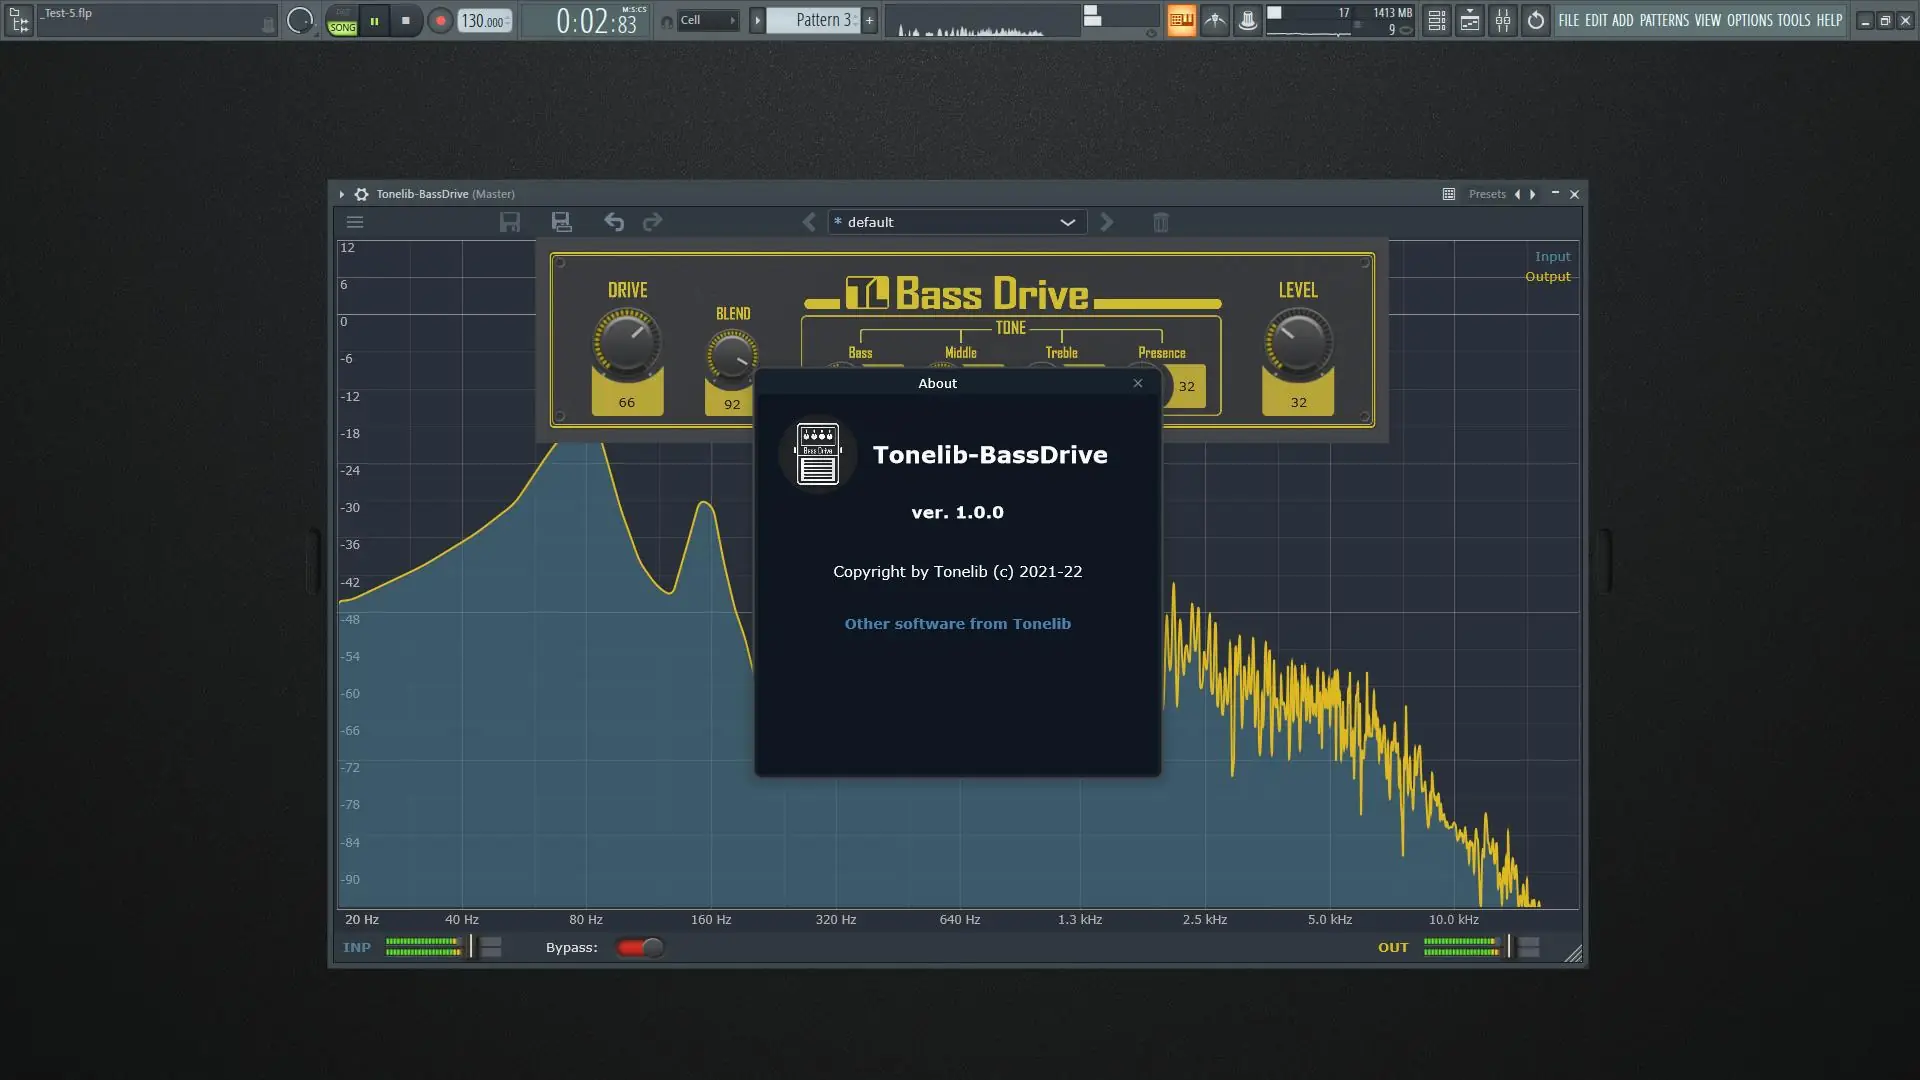Click the redo arrow in plugin toolbar
The height and width of the screenshot is (1080, 1920).
(x=652, y=222)
